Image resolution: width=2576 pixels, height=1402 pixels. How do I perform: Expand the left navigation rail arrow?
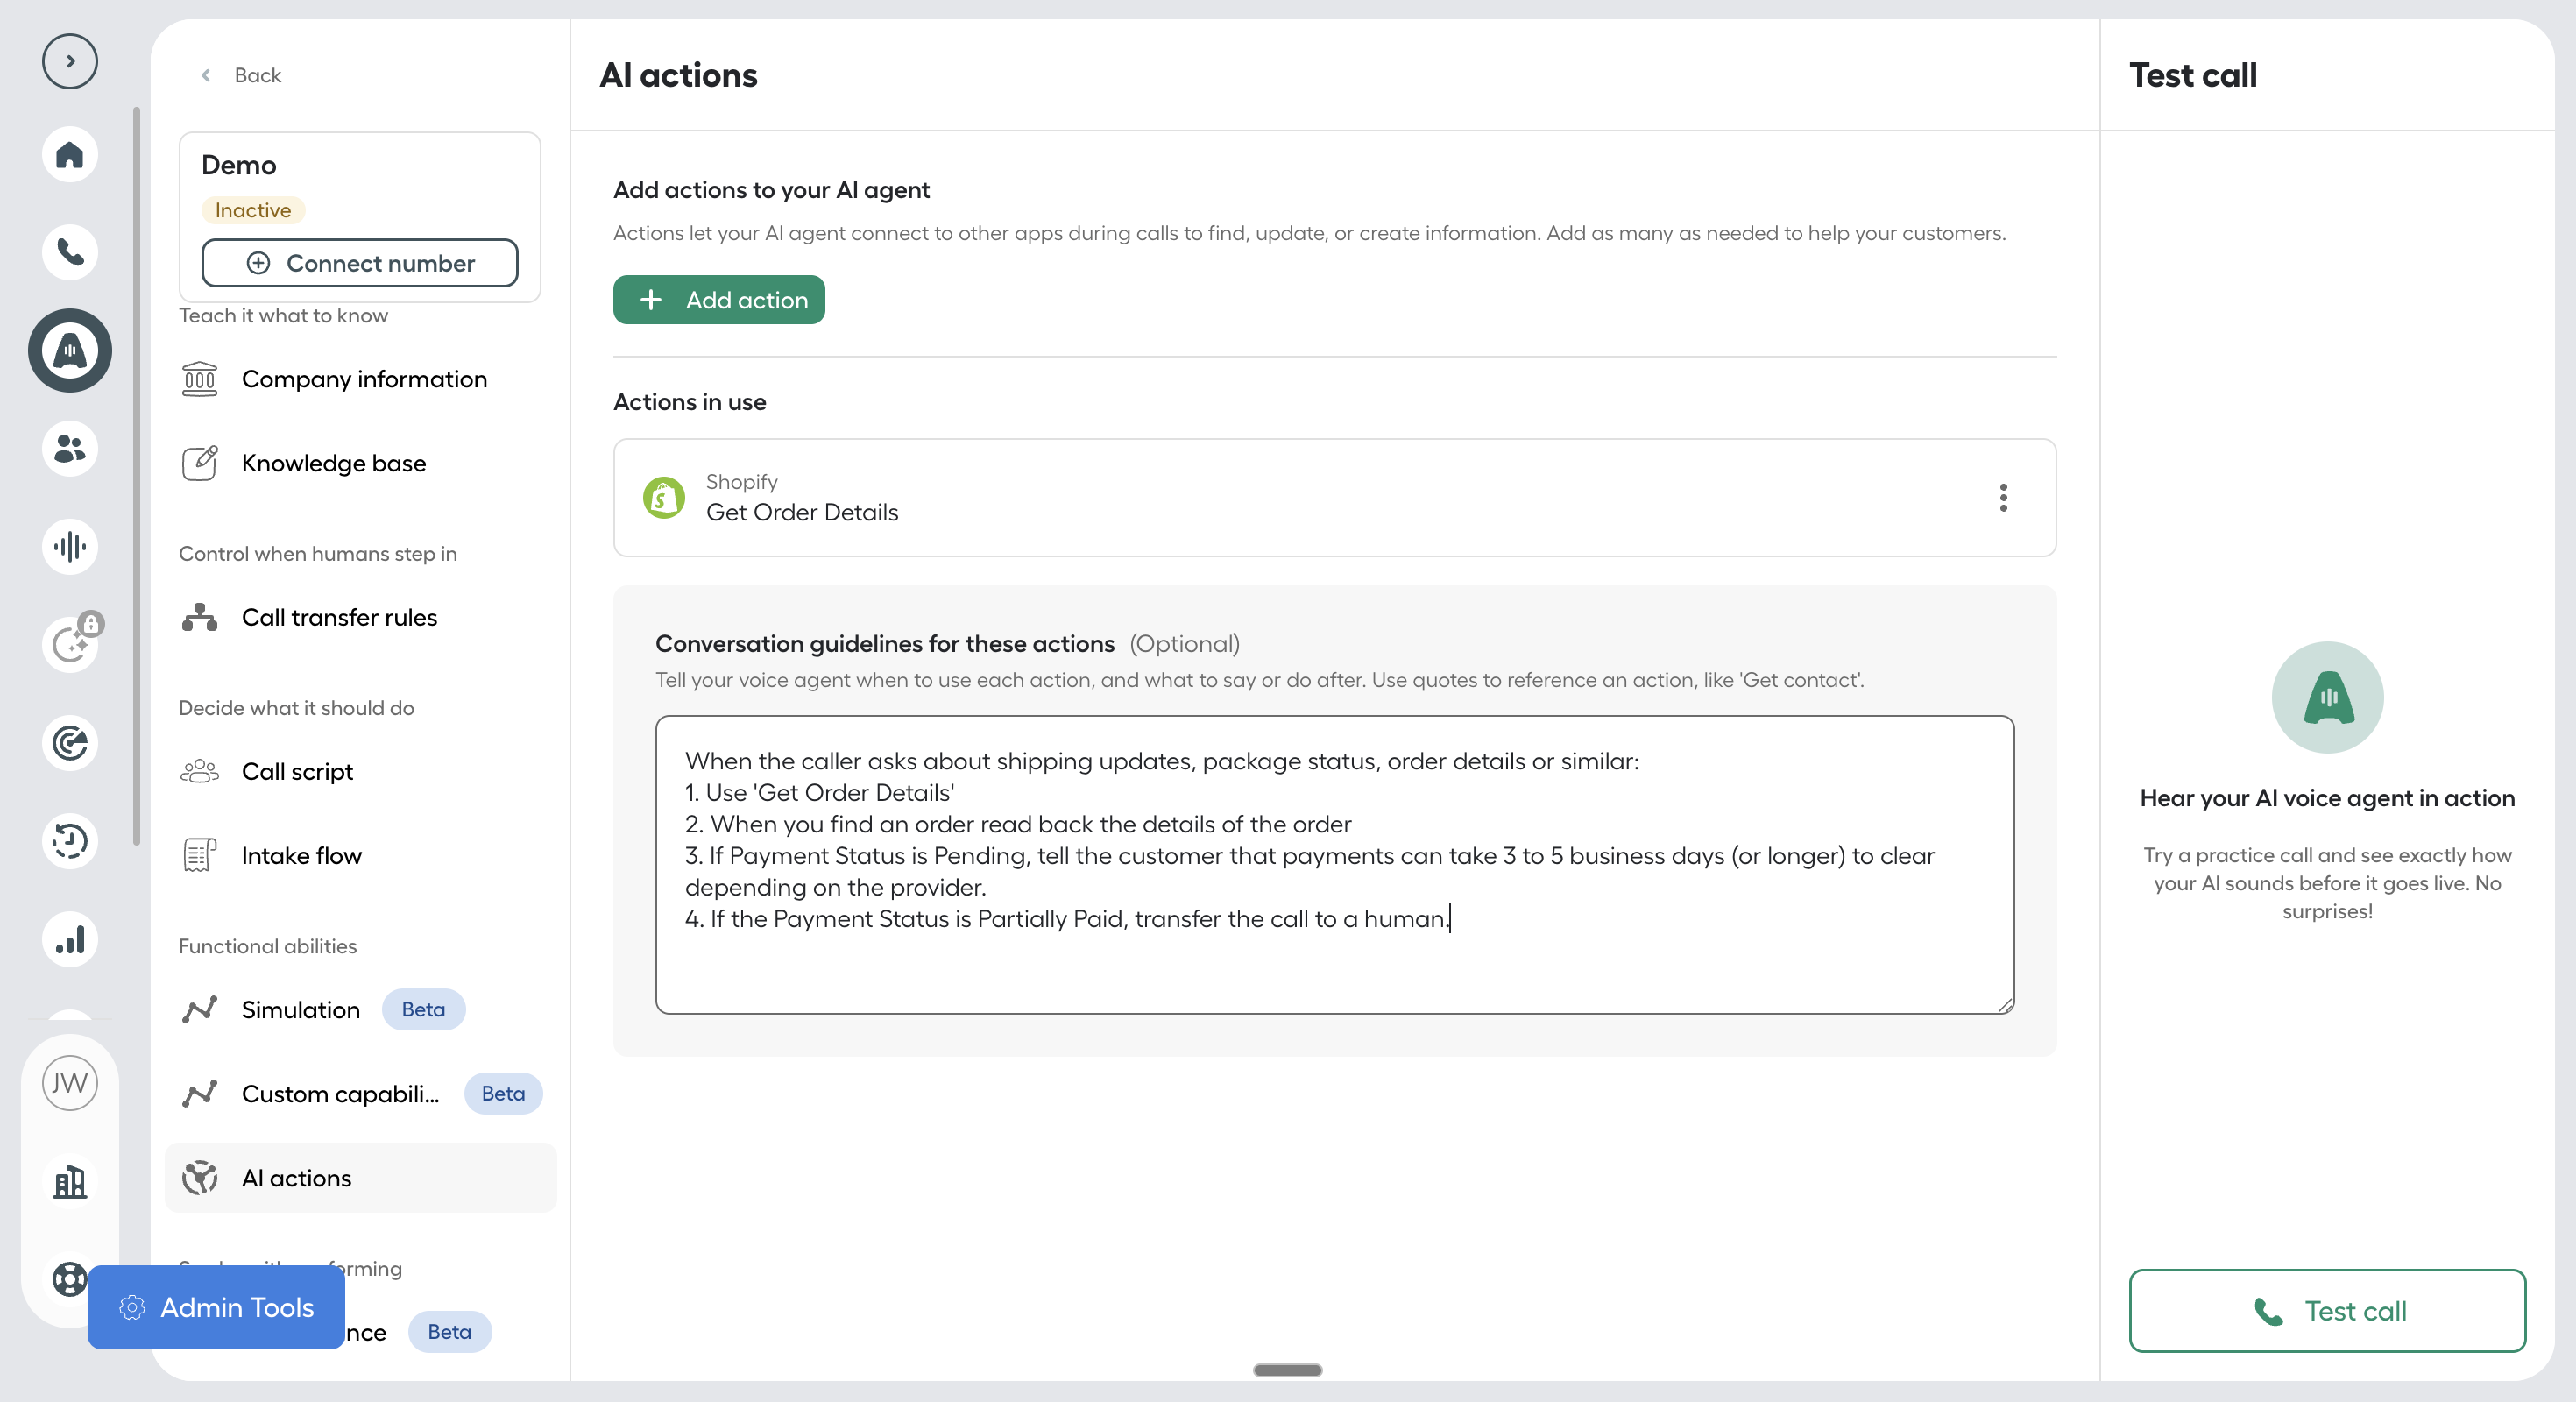(70, 61)
